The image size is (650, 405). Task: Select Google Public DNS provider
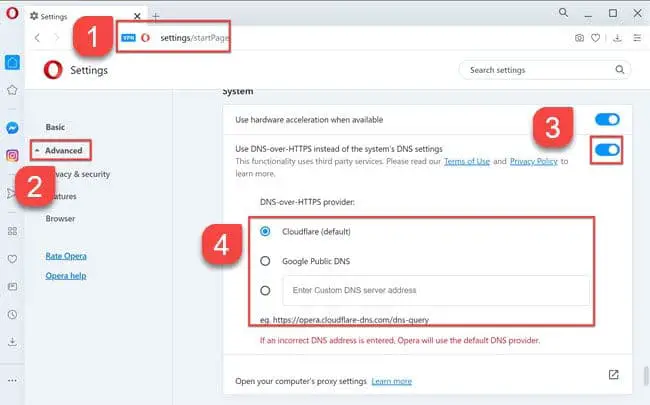[x=265, y=261]
